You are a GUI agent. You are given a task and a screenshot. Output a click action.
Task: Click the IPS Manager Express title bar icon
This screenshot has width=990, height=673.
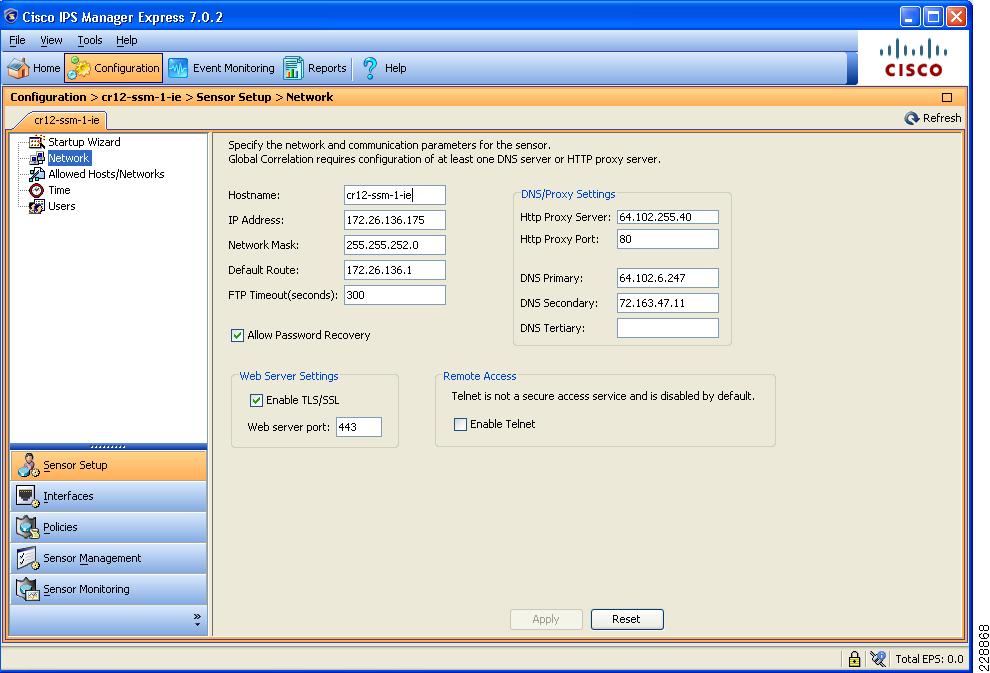(11, 16)
